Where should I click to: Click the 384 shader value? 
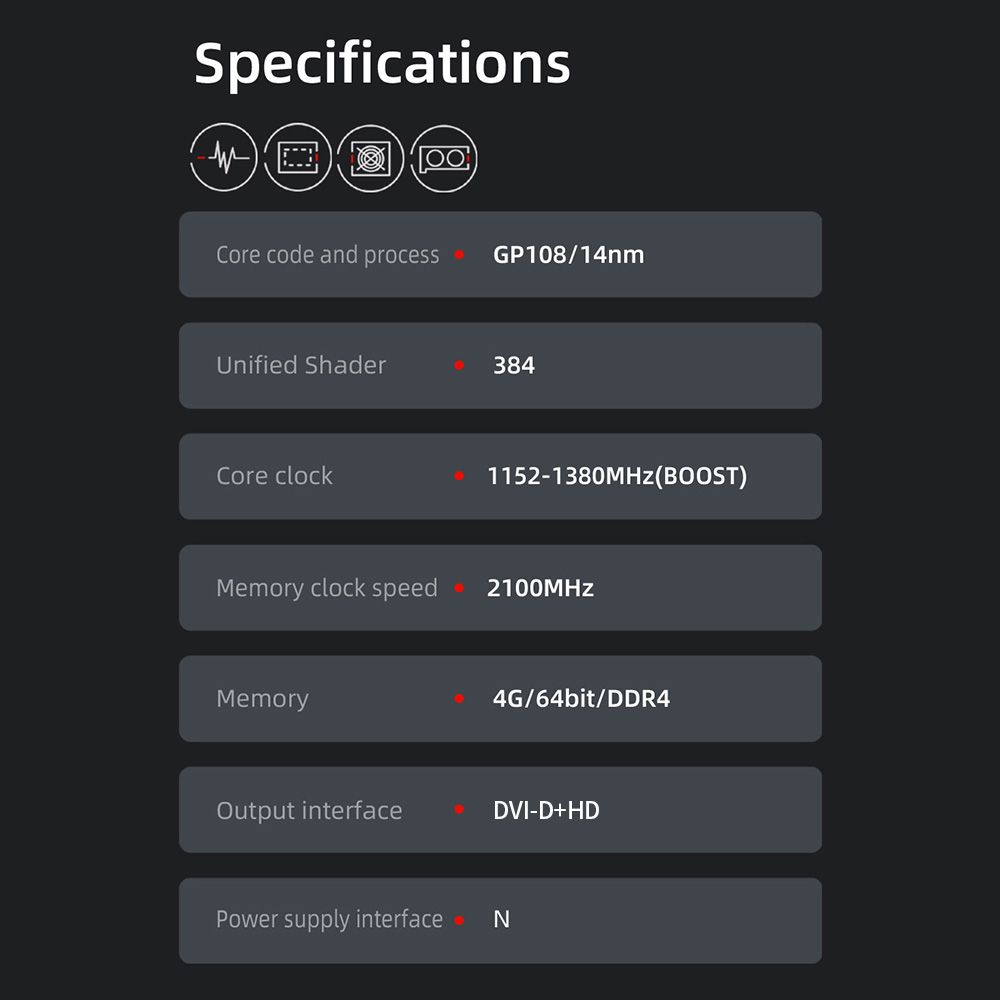tap(514, 366)
